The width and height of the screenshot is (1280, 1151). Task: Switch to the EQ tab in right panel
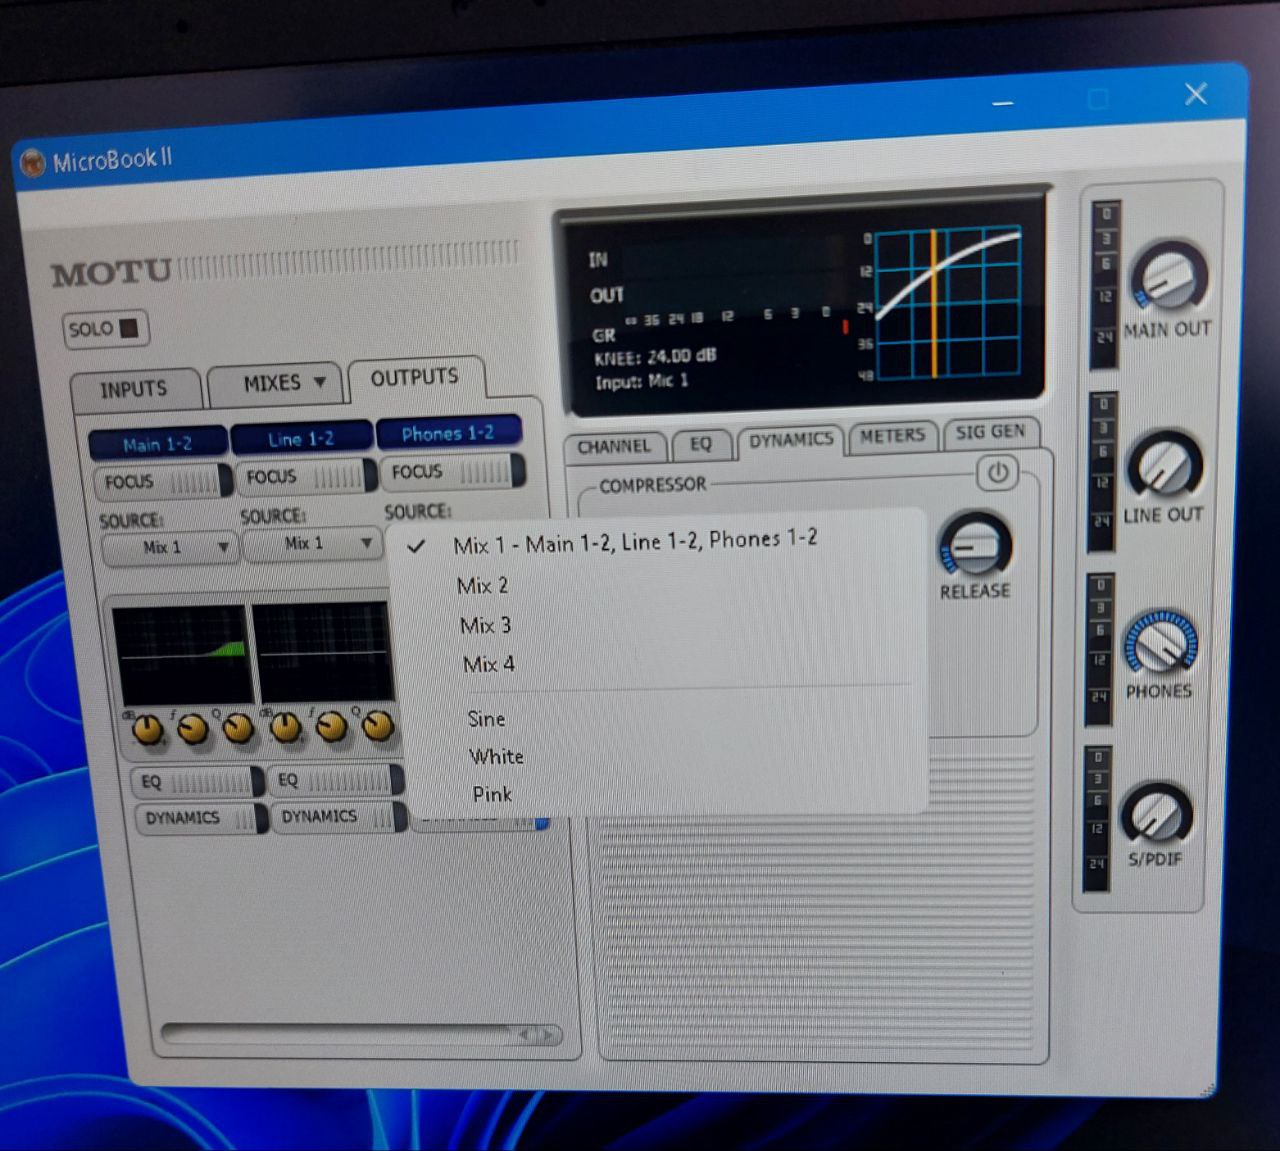(701, 443)
